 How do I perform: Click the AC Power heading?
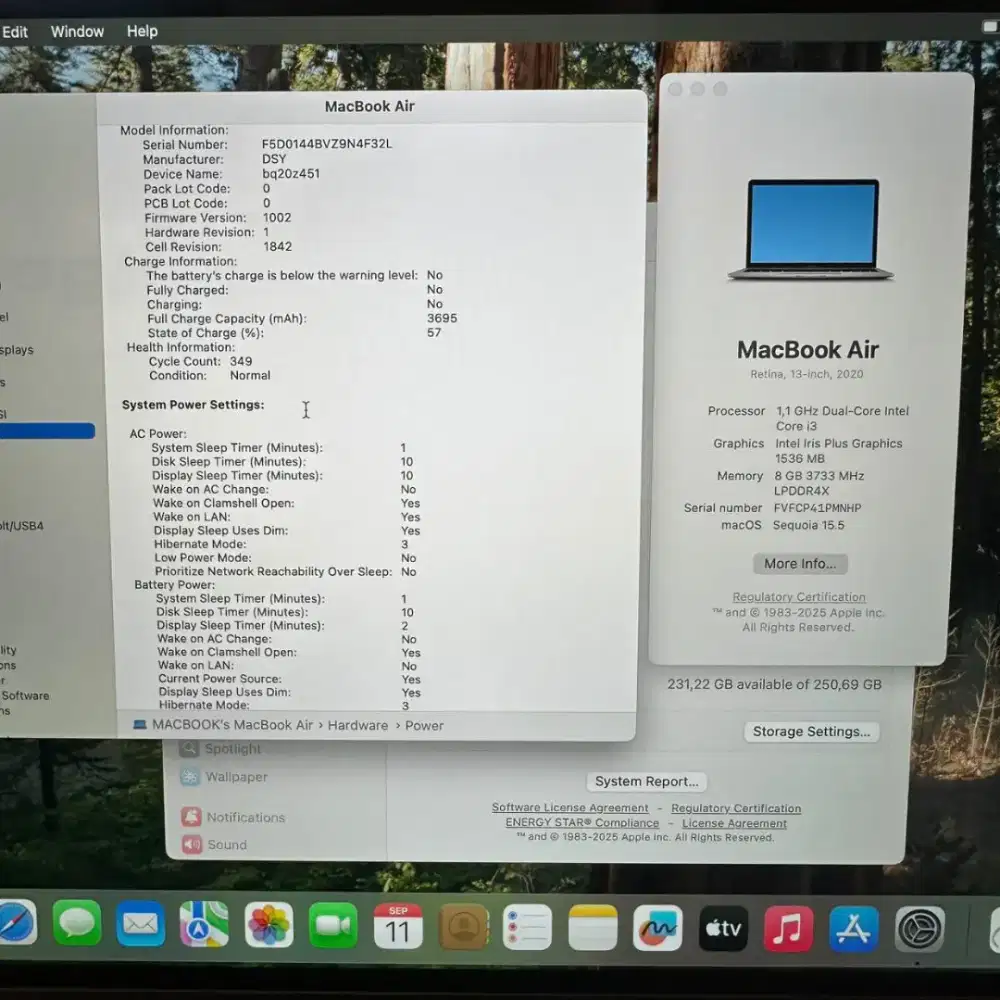pos(158,434)
